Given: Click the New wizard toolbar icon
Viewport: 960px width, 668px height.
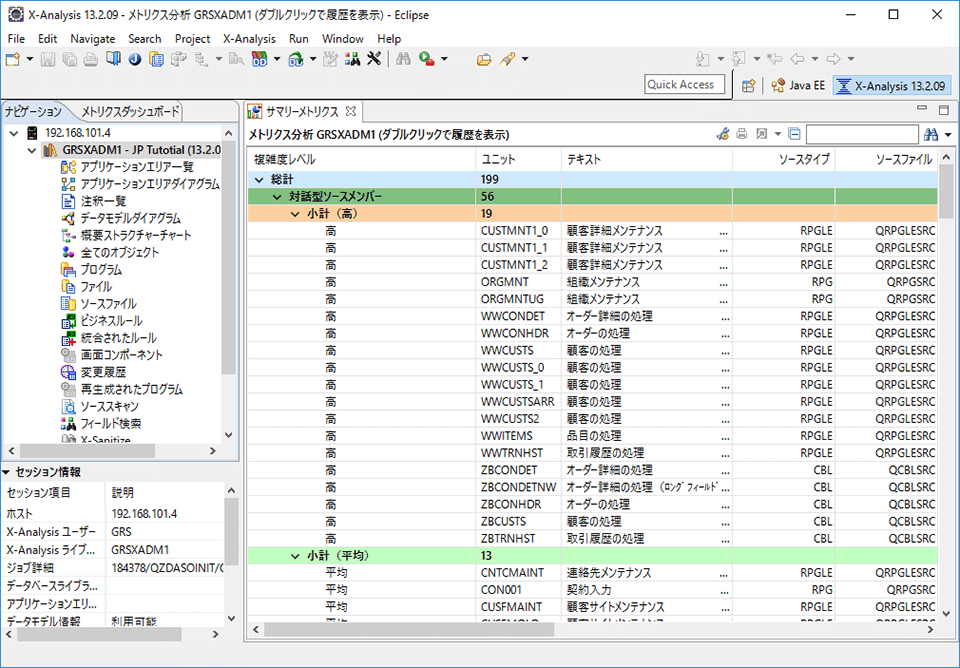Looking at the screenshot, I should pos(13,59).
